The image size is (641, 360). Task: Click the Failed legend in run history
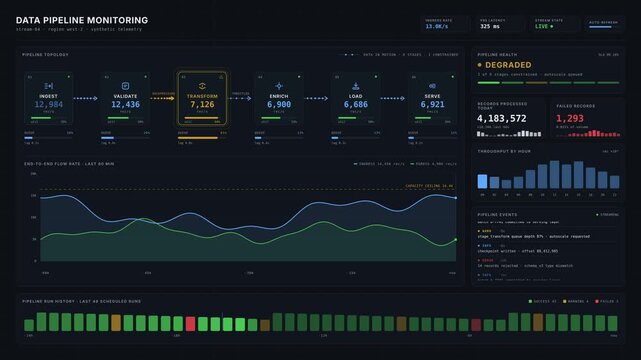pos(607,301)
